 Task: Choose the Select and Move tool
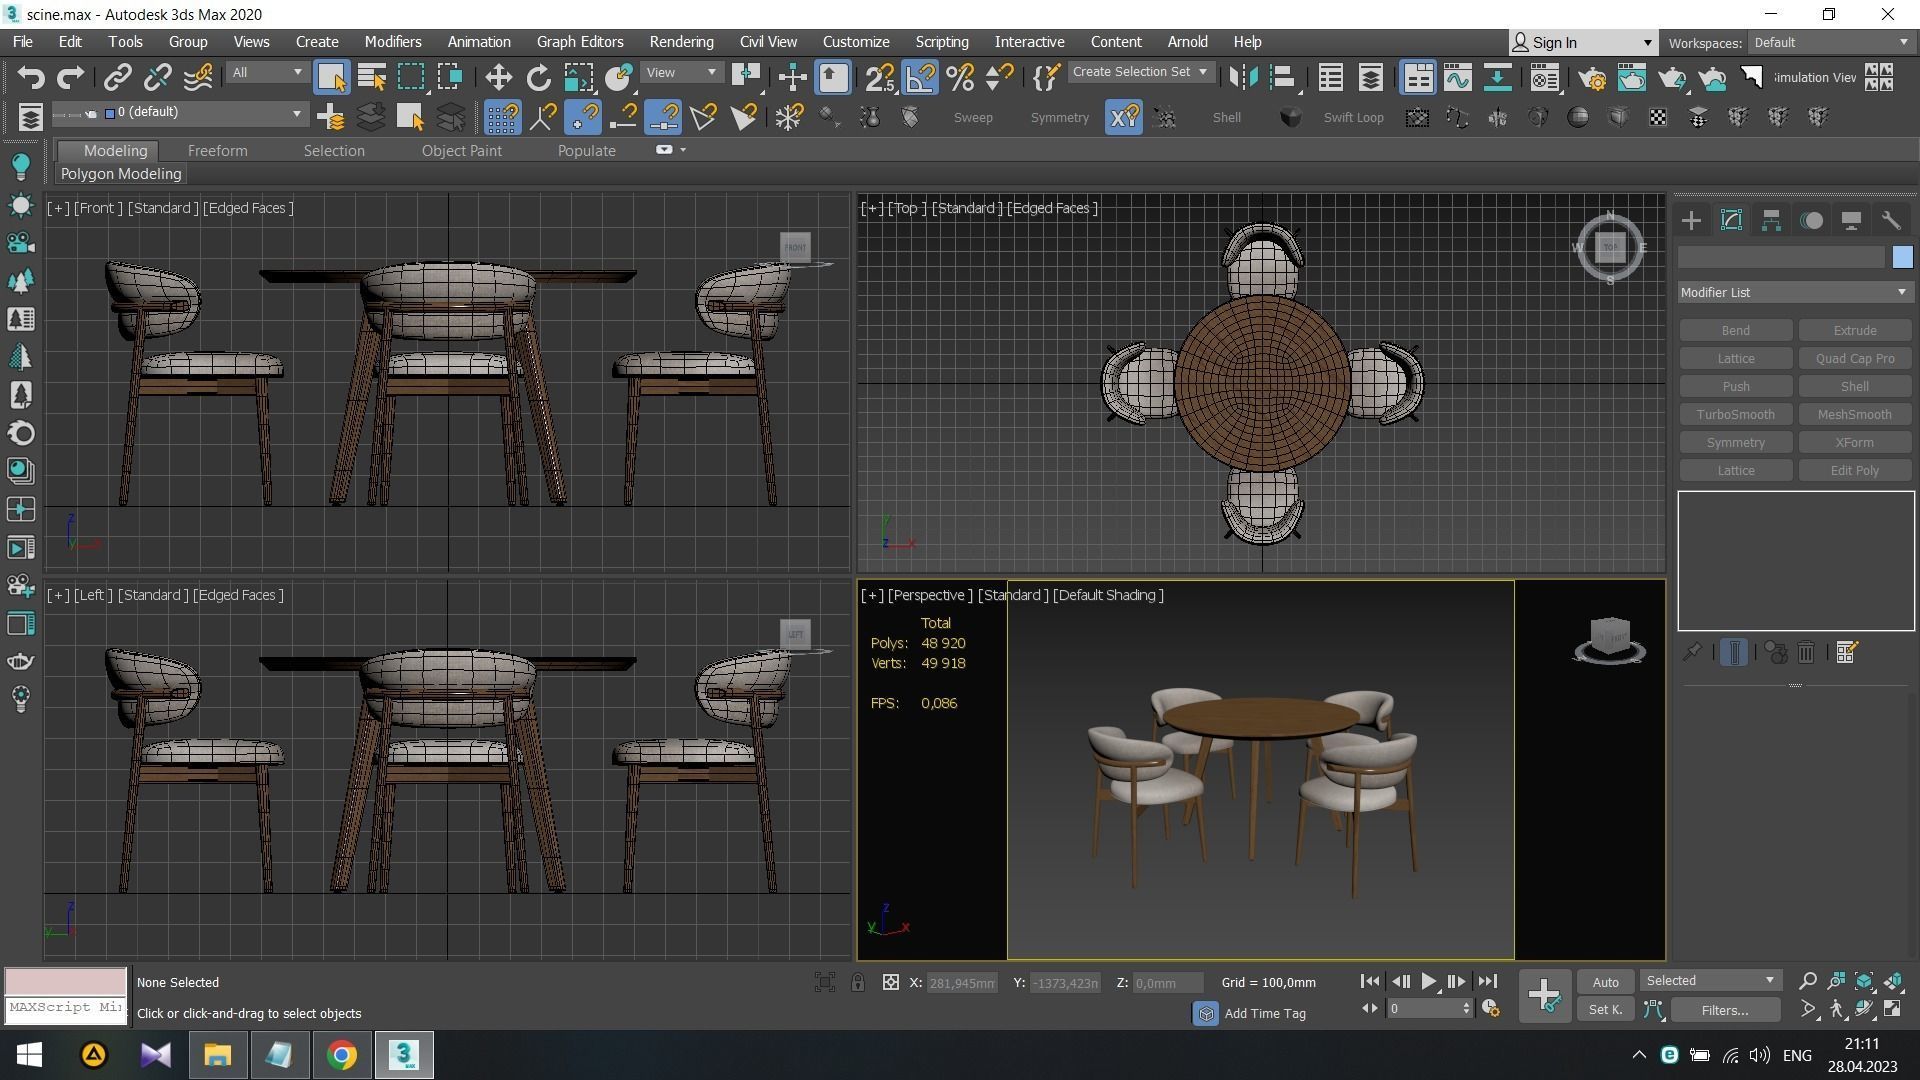(x=498, y=78)
